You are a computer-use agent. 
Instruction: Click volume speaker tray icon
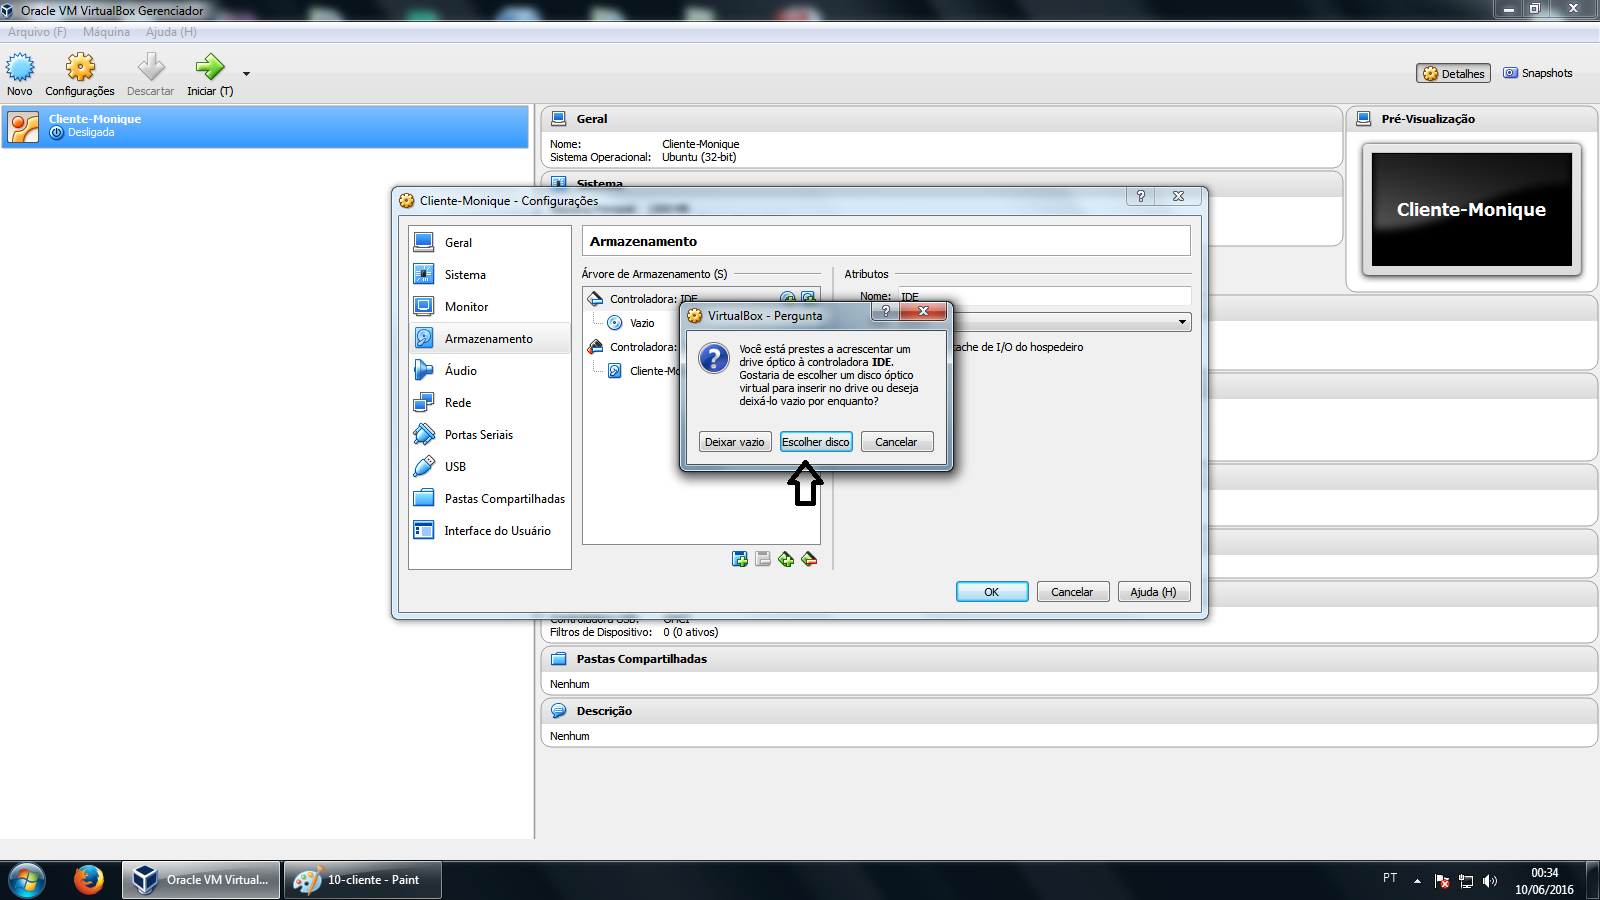coord(1490,881)
